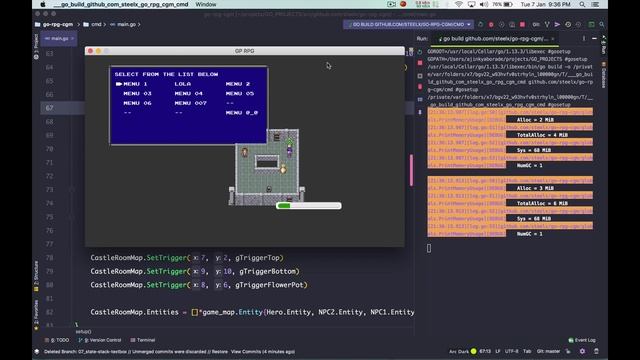The height and width of the screenshot is (360, 640).
Task: Open Git history clock icon
Action: click(x=568, y=24)
